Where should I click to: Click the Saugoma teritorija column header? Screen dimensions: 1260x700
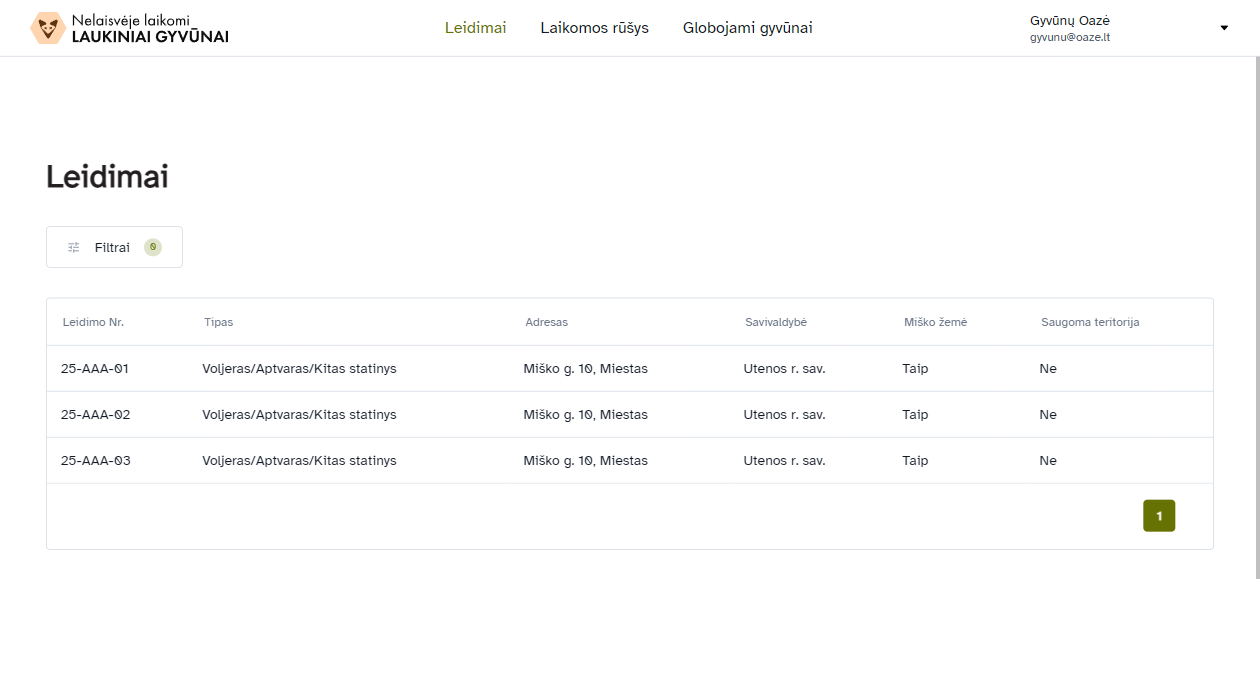1090,322
